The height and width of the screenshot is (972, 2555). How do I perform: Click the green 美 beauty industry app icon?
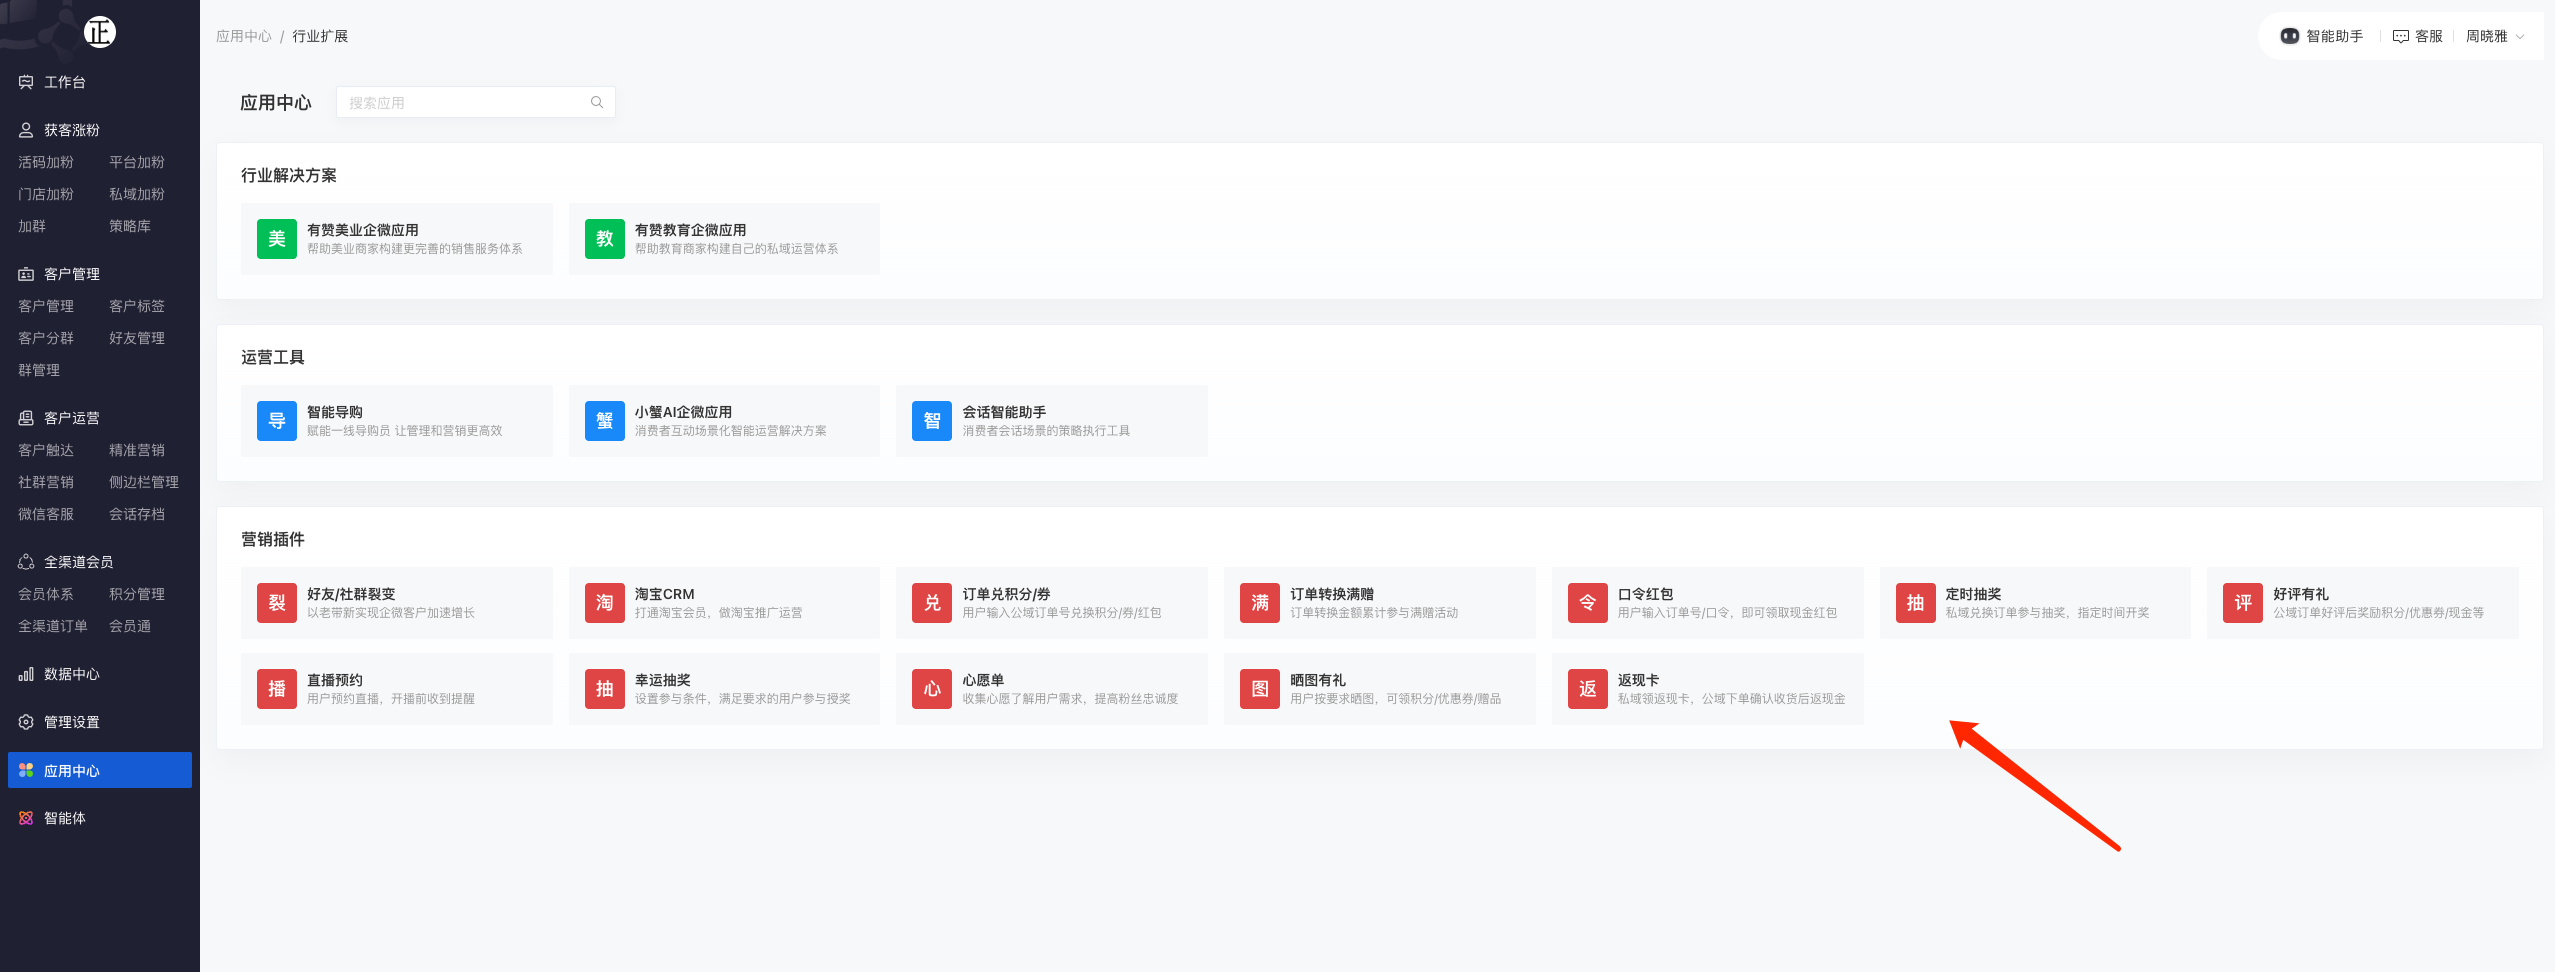click(276, 239)
